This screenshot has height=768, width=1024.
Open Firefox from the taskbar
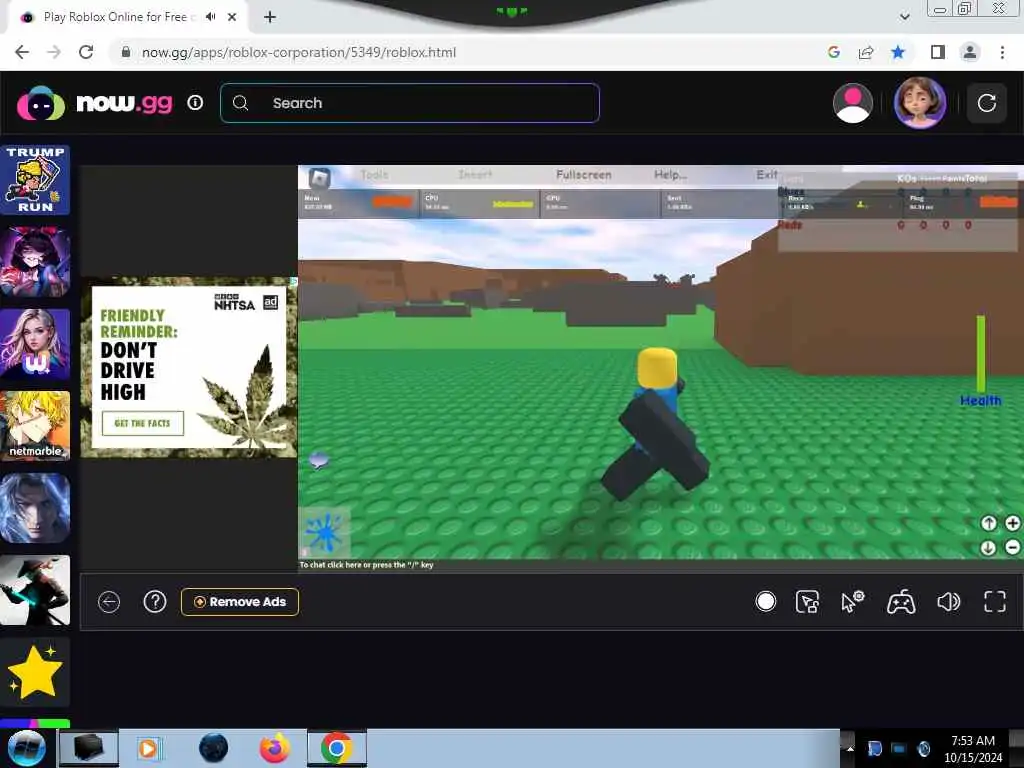coord(274,748)
